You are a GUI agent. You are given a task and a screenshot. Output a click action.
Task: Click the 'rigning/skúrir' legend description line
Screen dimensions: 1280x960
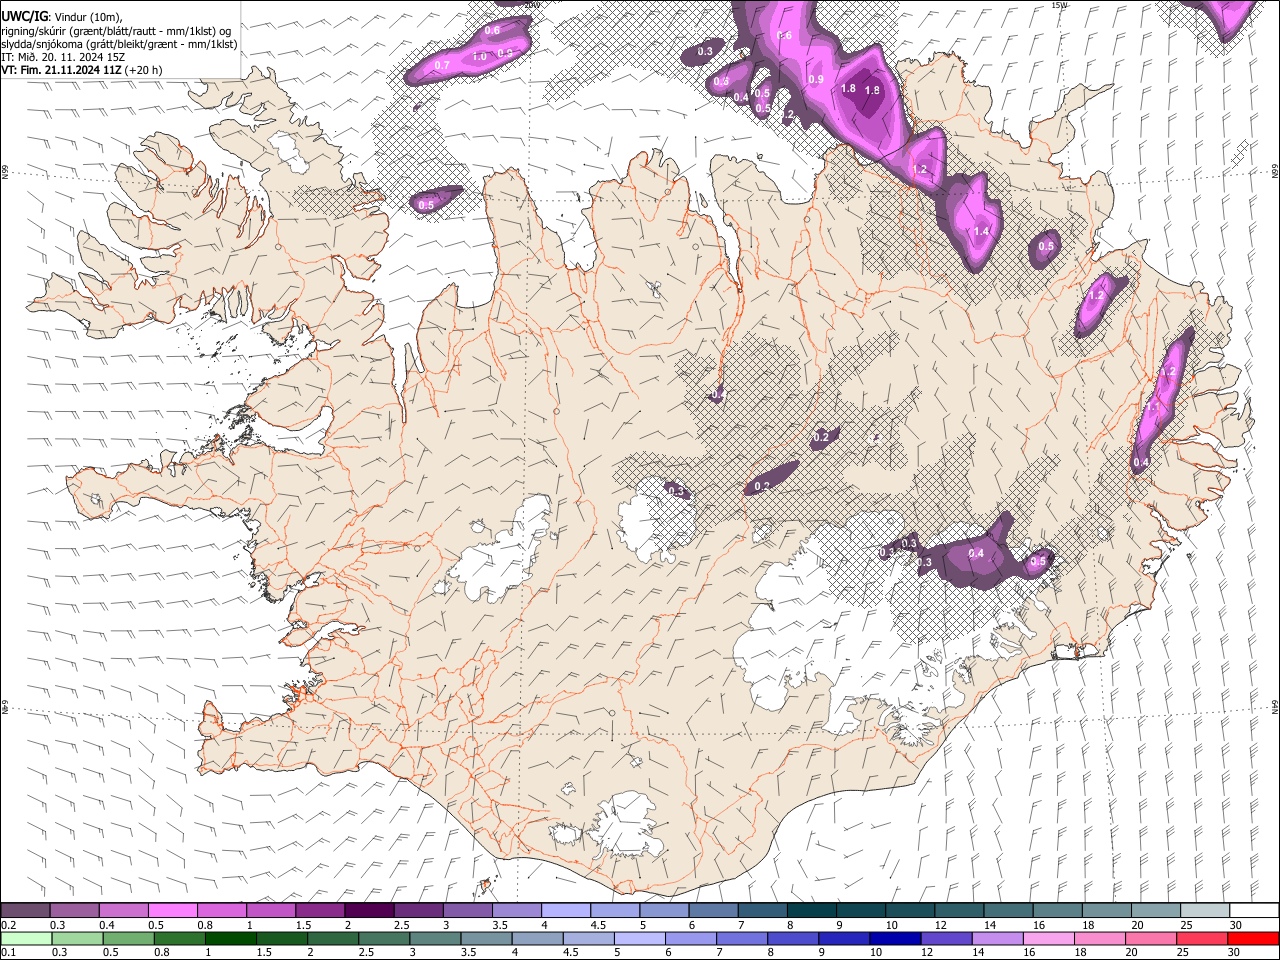(116, 31)
